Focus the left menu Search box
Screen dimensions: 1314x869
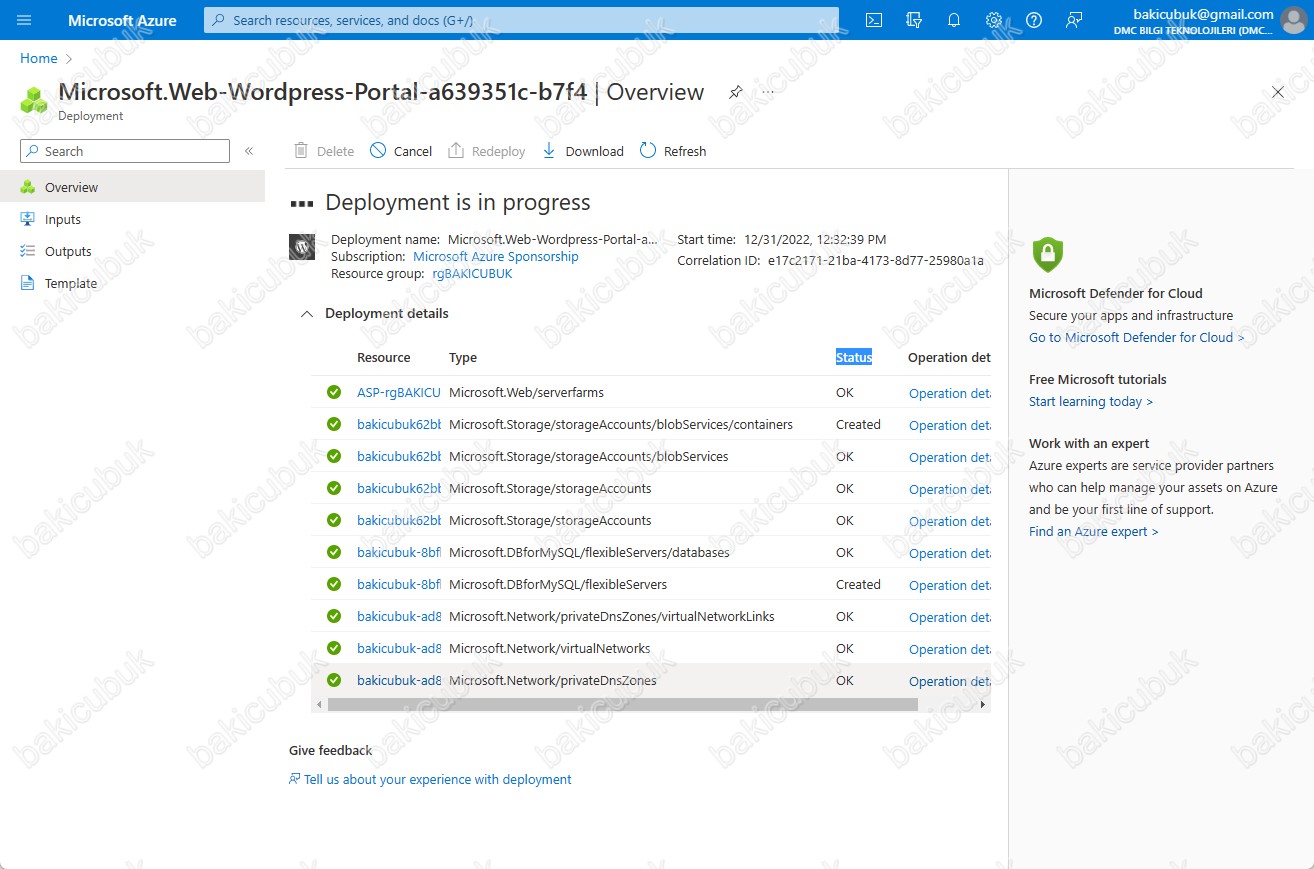pyautogui.click(x=125, y=151)
